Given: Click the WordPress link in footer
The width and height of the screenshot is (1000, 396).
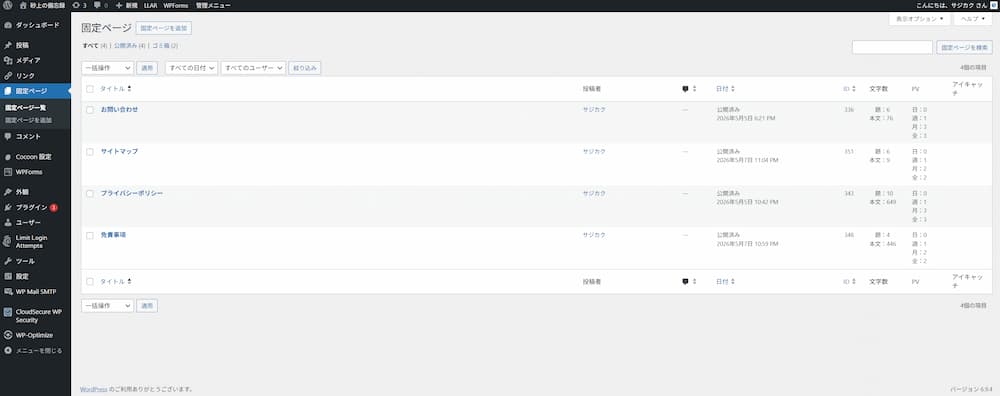Looking at the screenshot, I should click(94, 389).
